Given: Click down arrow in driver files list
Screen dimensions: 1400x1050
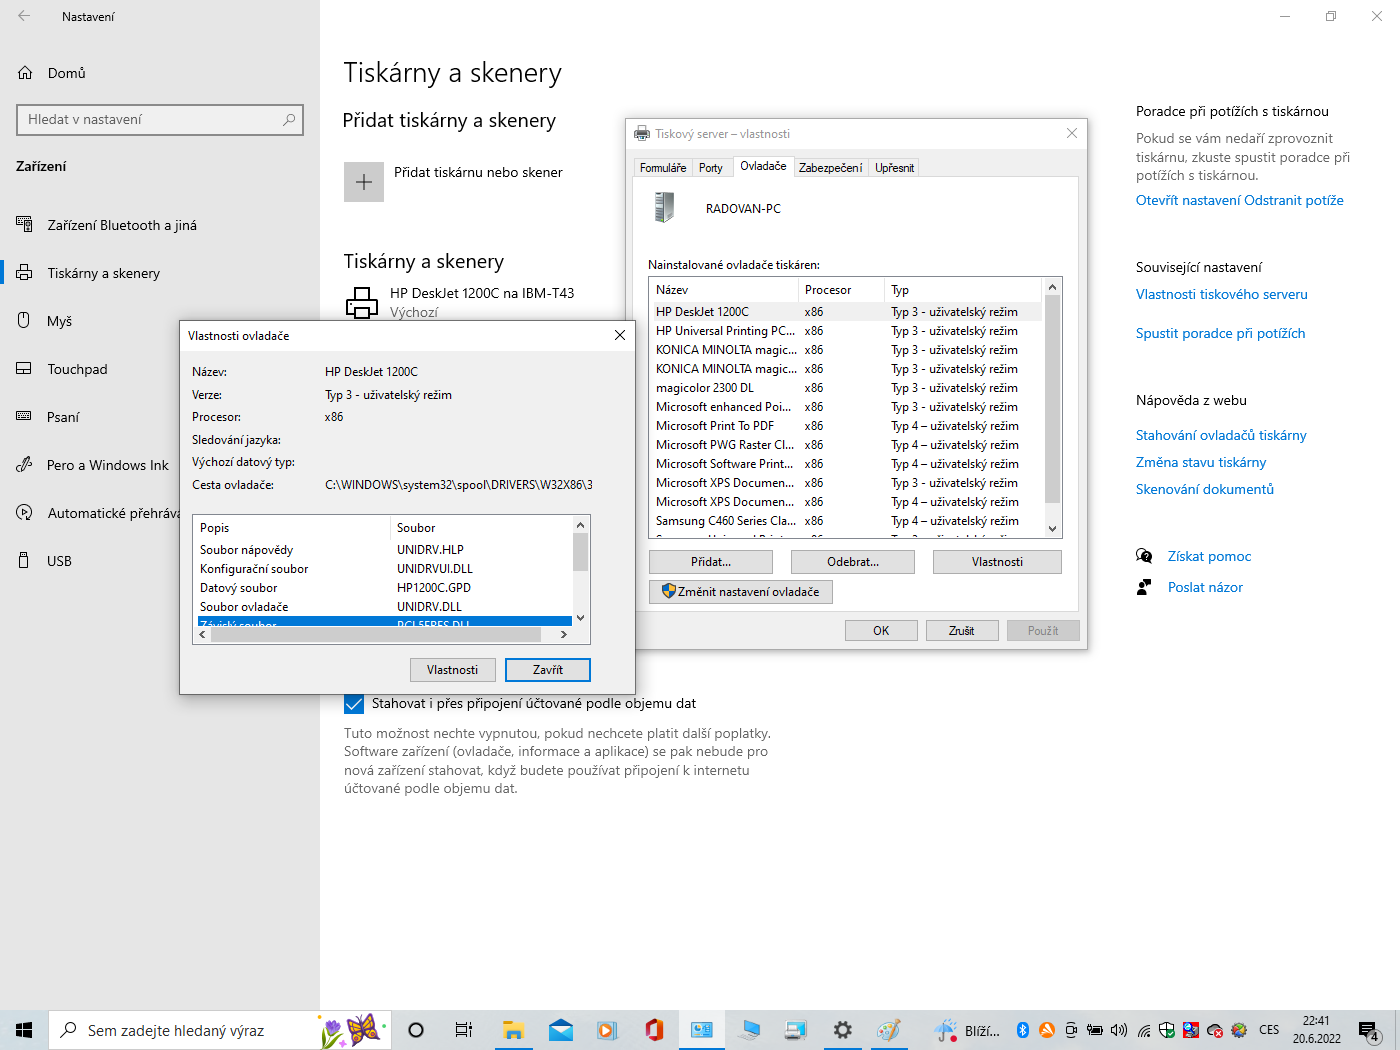Looking at the screenshot, I should coord(580,617).
